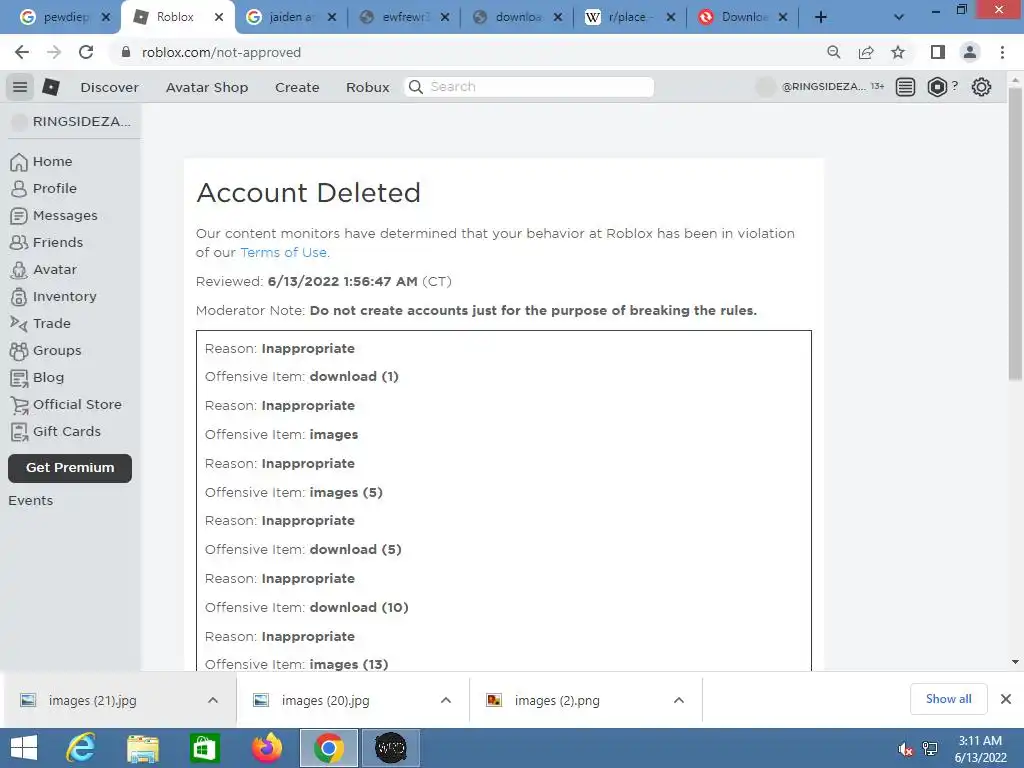Open Create in Roblox navbar
This screenshot has width=1024, height=768.
[297, 88]
